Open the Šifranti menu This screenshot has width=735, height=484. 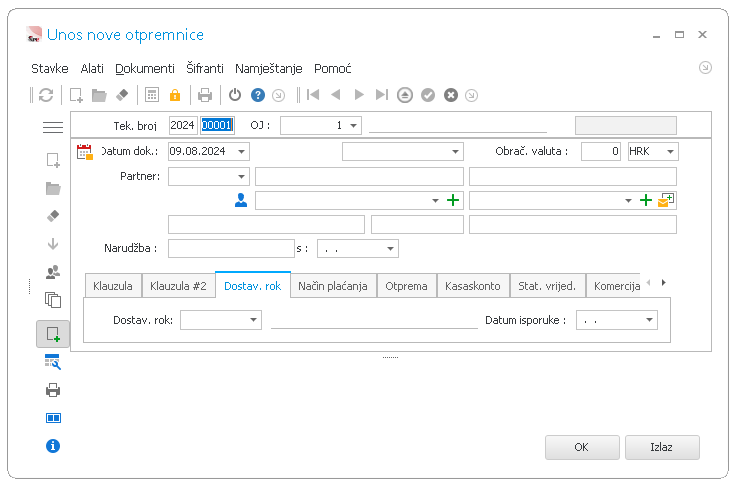coord(205,68)
